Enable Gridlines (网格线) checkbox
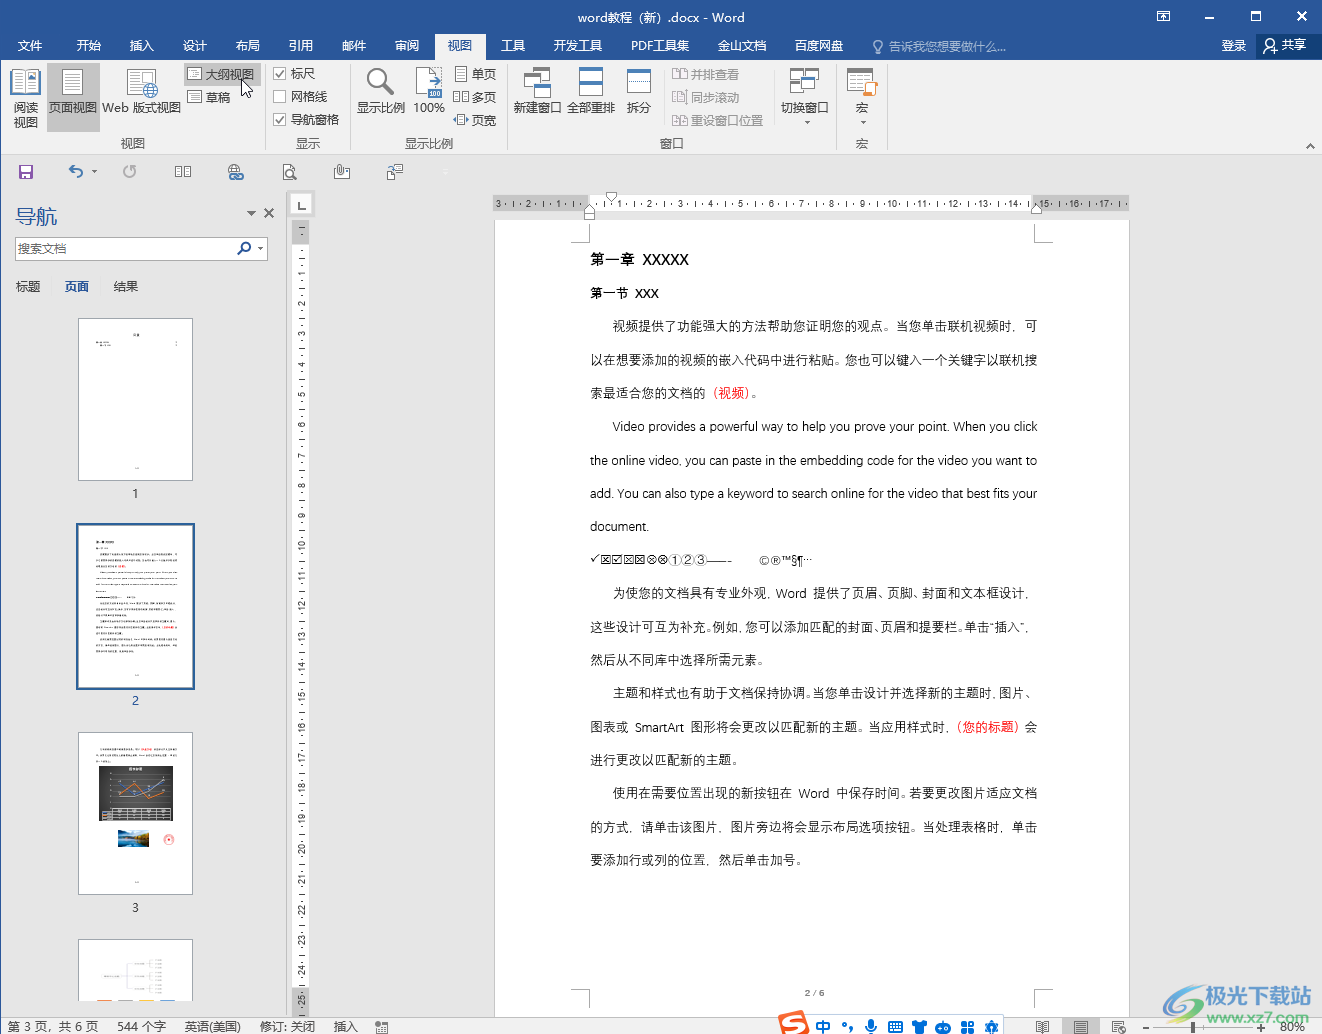Screen dimensions: 1322x1034 pyautogui.click(x=280, y=97)
